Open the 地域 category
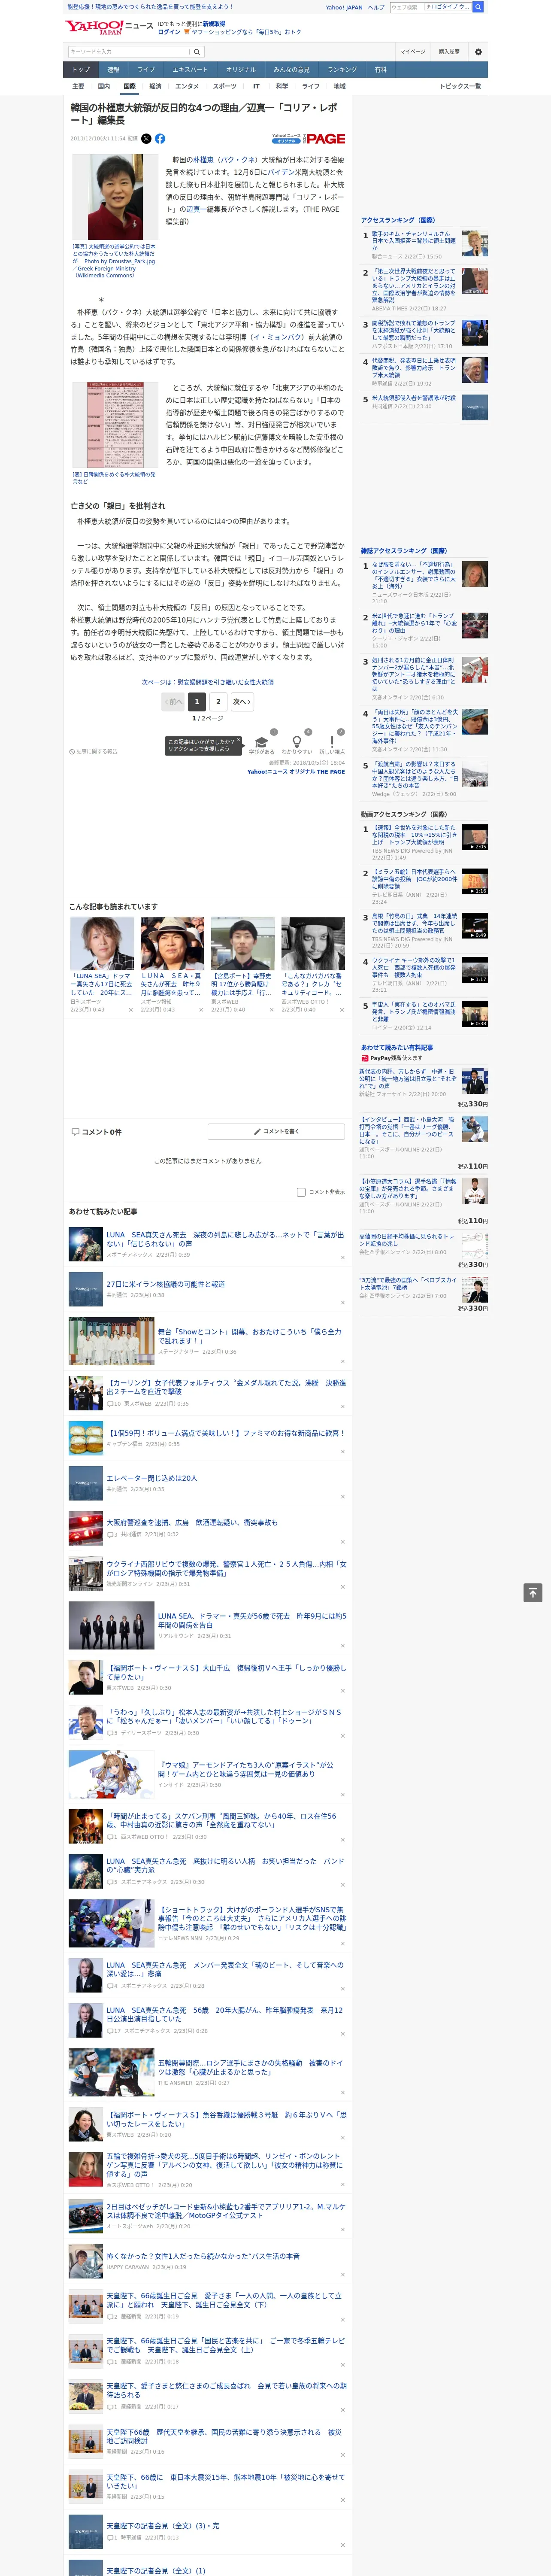The image size is (551, 2576). pyautogui.click(x=340, y=86)
